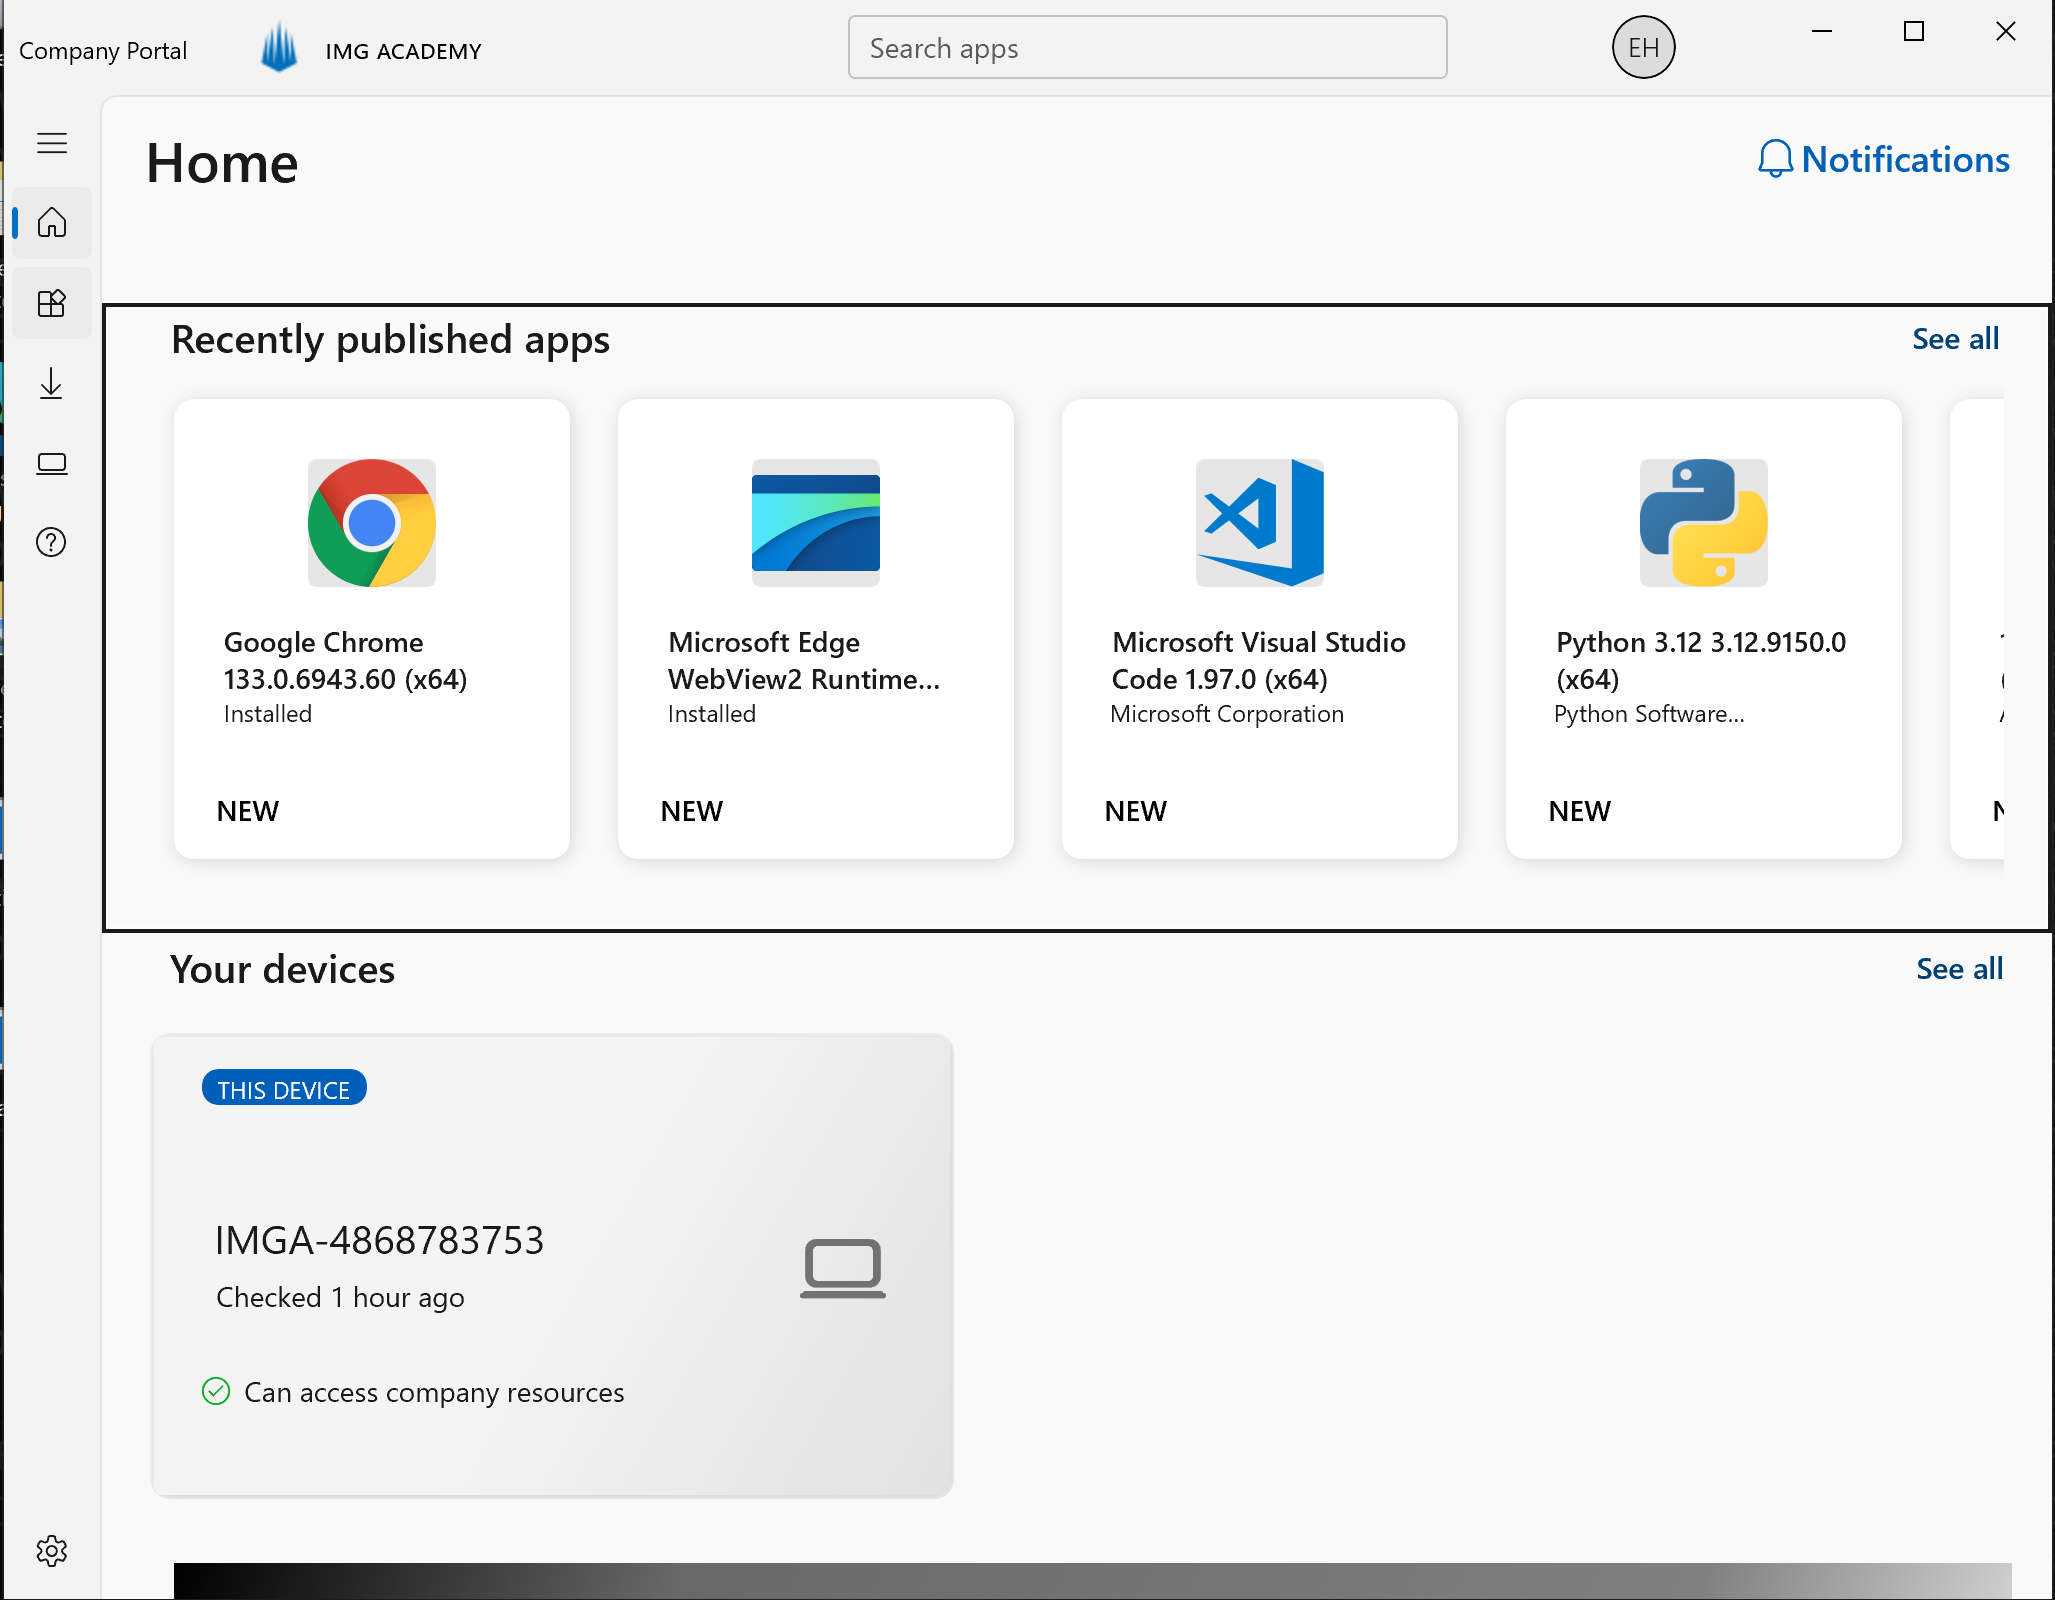Screen dimensions: 2055x1600
Task: Minimize the Company Portal window
Action: click(x=1822, y=32)
